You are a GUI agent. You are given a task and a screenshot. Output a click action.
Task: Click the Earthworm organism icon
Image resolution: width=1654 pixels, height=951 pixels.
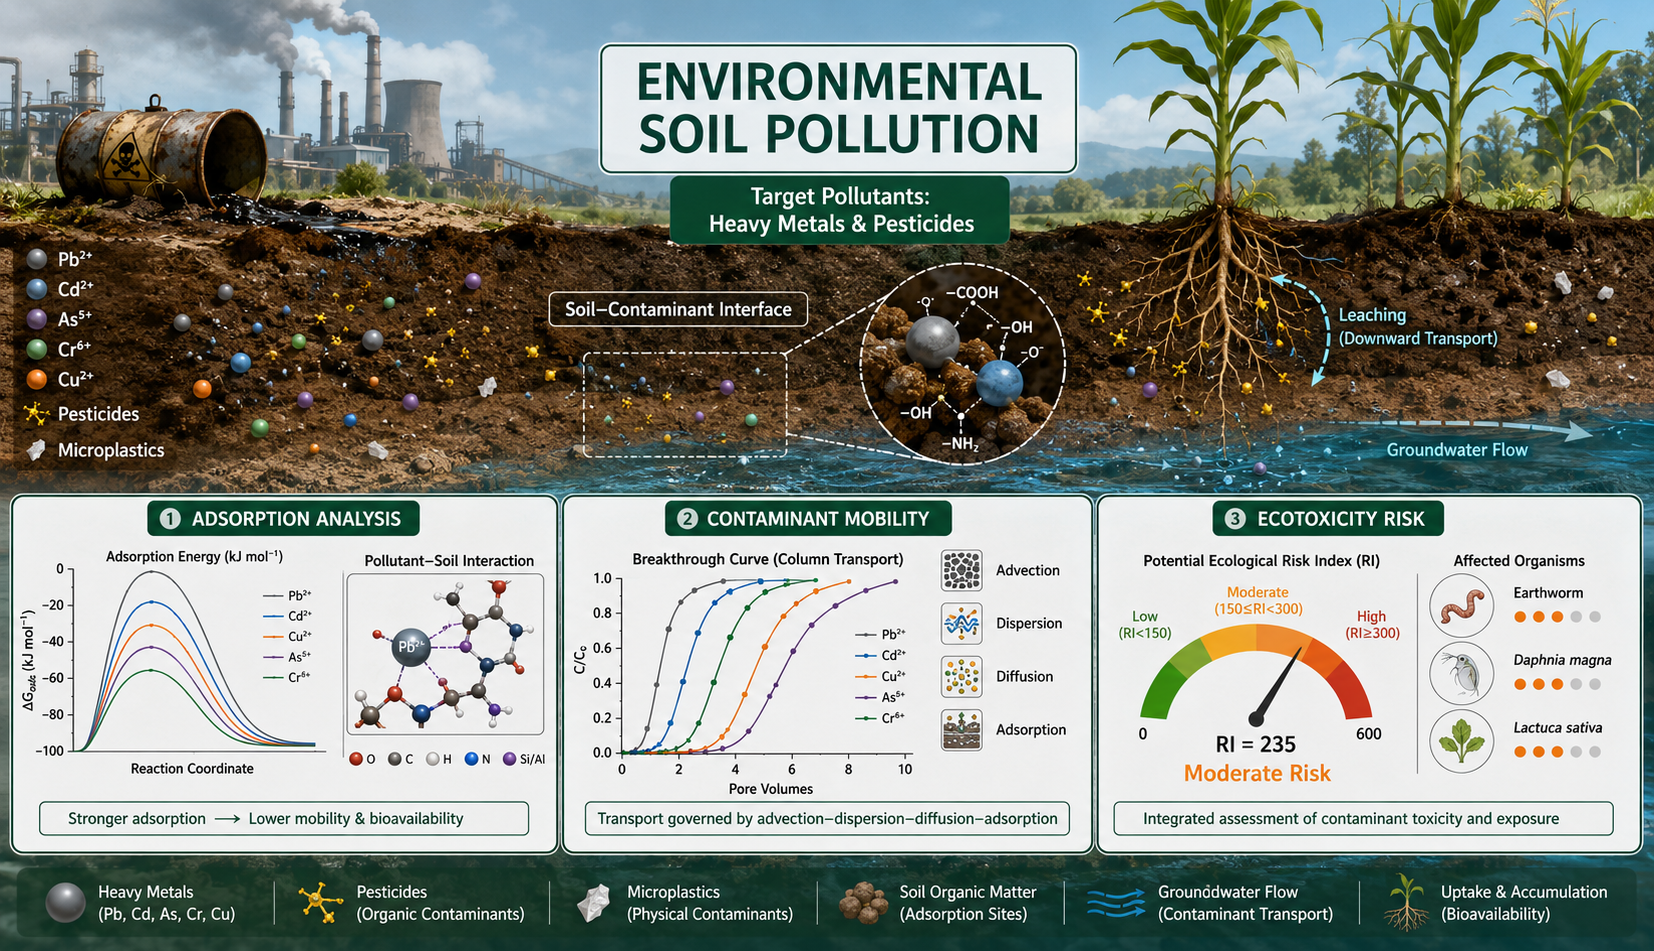pos(1461,605)
